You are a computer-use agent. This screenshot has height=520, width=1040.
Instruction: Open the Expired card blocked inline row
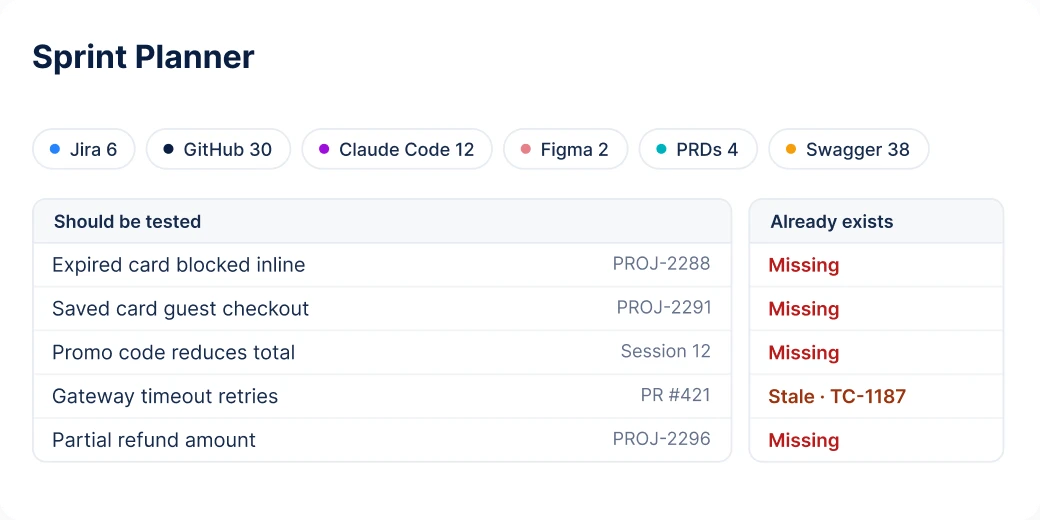(x=382, y=265)
